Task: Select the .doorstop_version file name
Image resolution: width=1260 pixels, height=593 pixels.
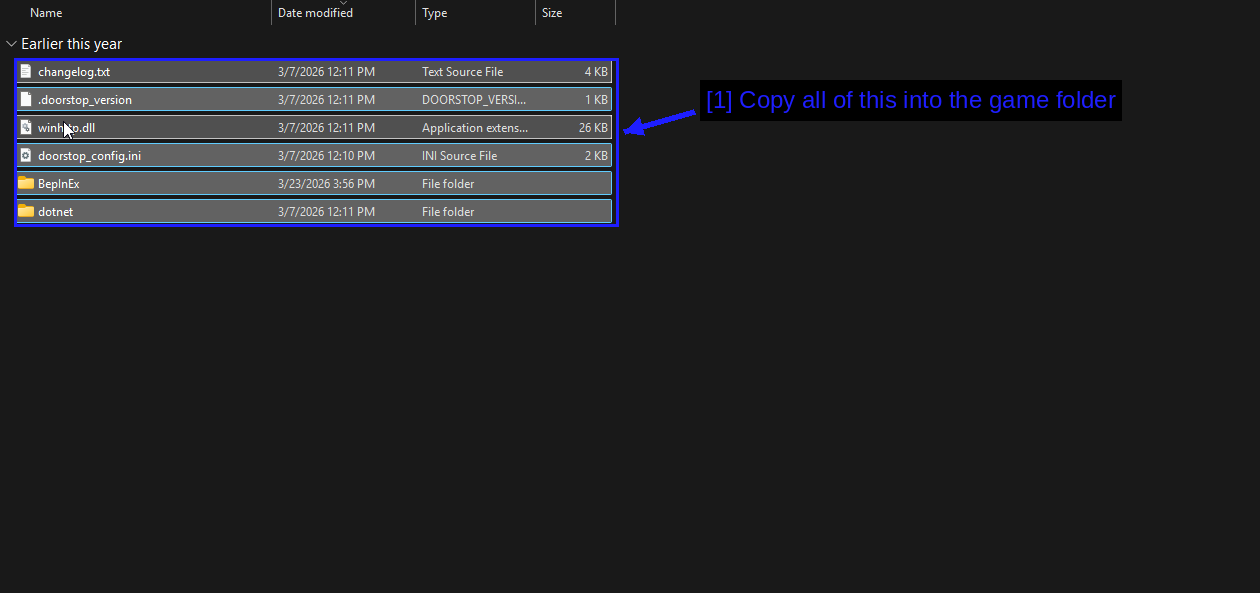Action: click(85, 100)
